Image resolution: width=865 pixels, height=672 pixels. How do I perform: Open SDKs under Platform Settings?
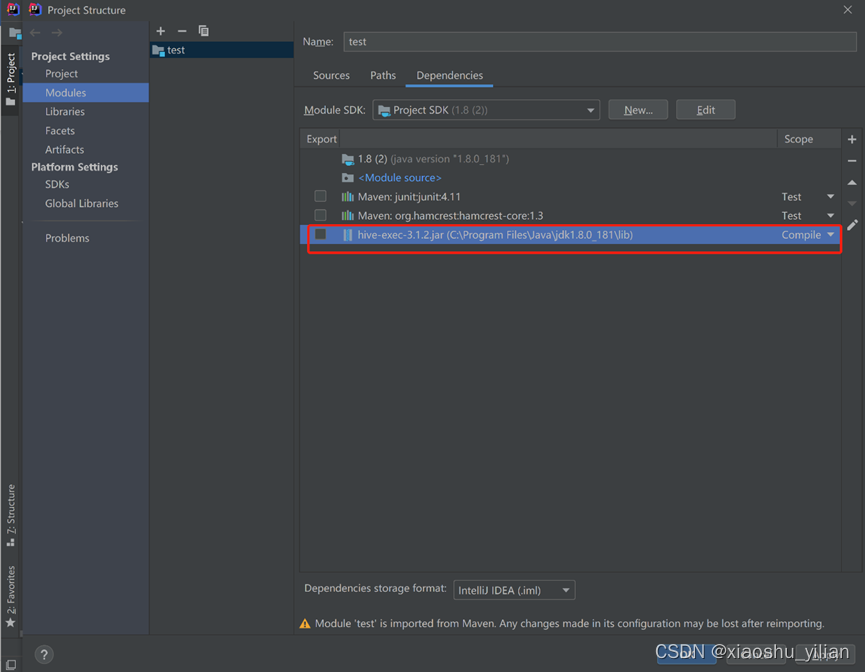pos(57,184)
